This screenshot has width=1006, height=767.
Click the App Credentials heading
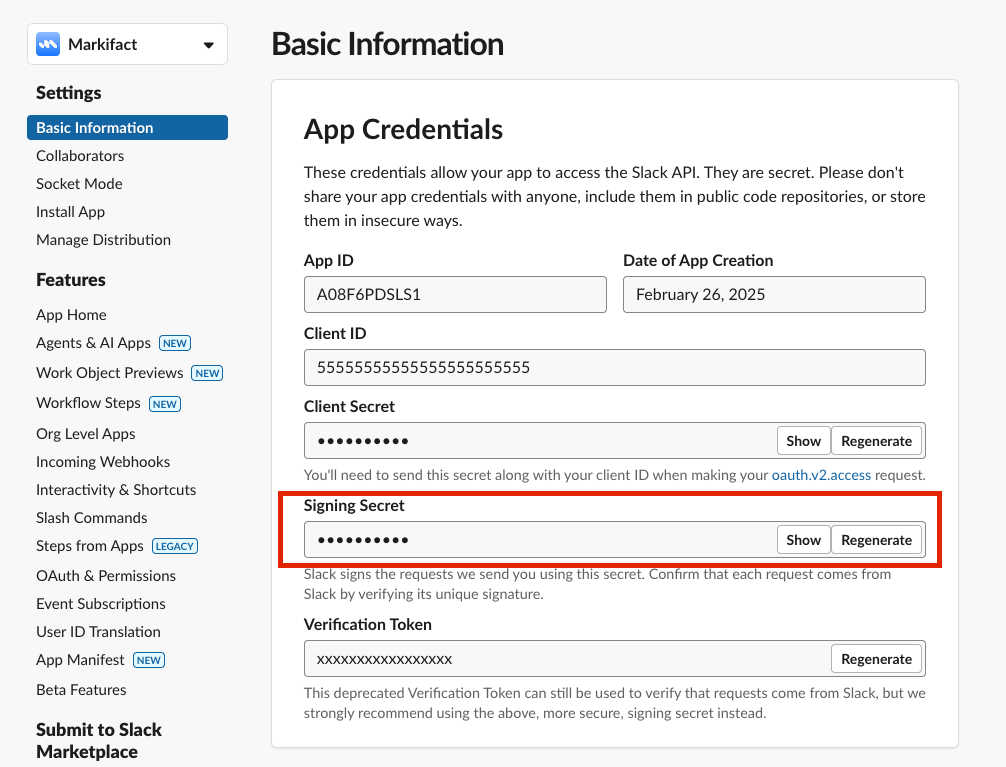403,130
